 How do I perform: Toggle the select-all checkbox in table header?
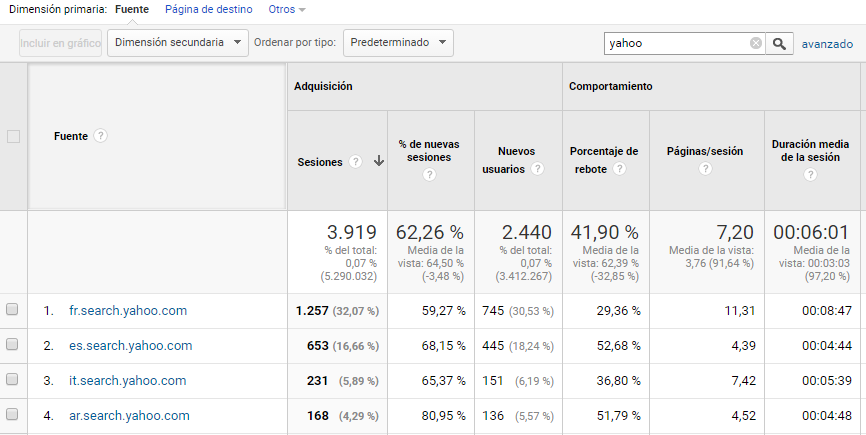(x=13, y=137)
